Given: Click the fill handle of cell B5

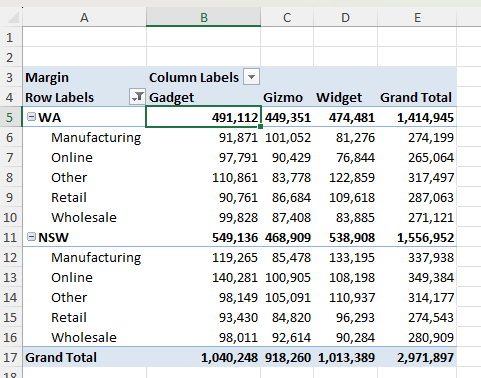Looking at the screenshot, I should (260, 127).
